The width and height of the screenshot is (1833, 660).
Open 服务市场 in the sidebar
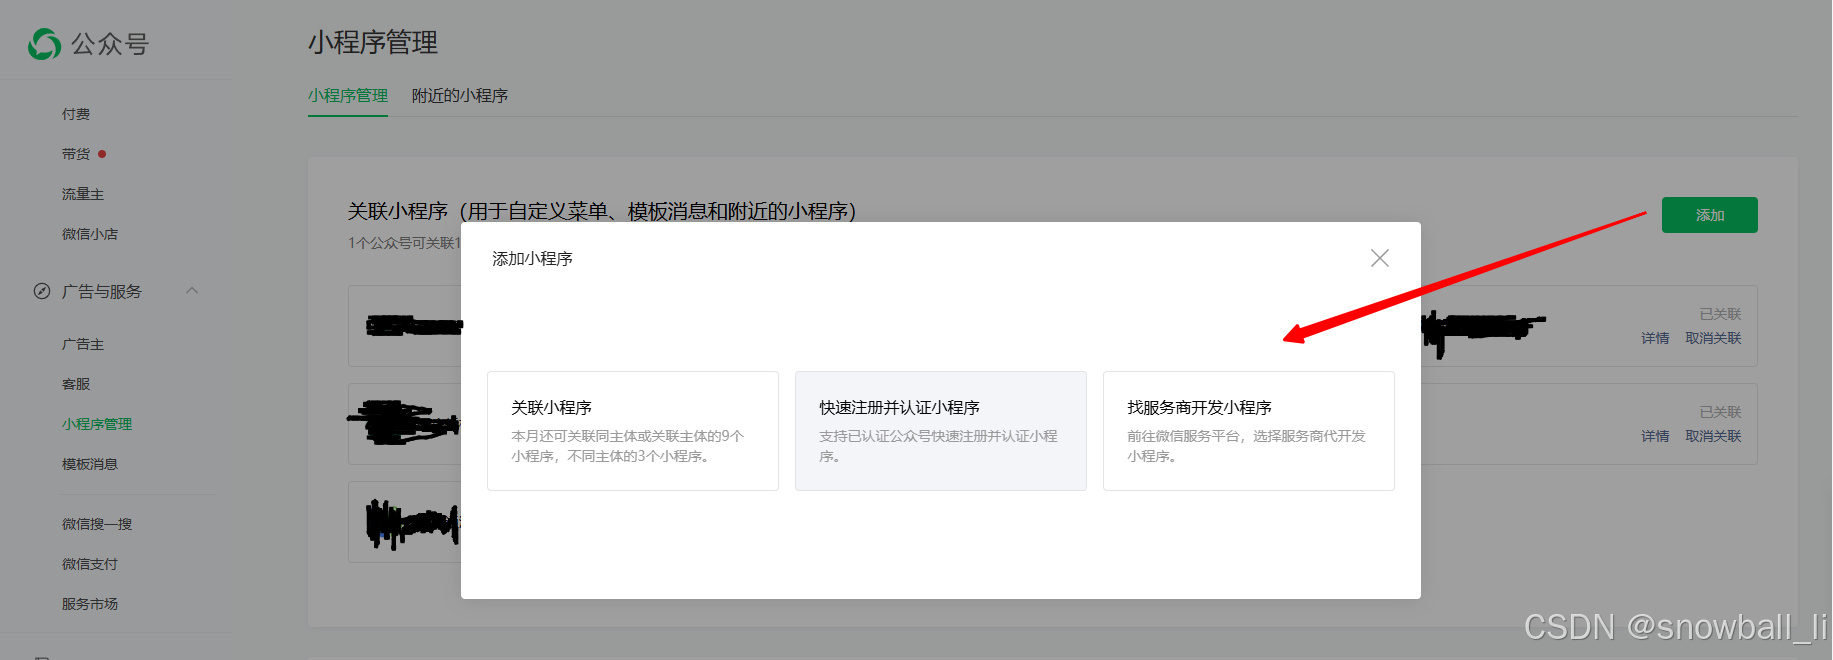90,604
